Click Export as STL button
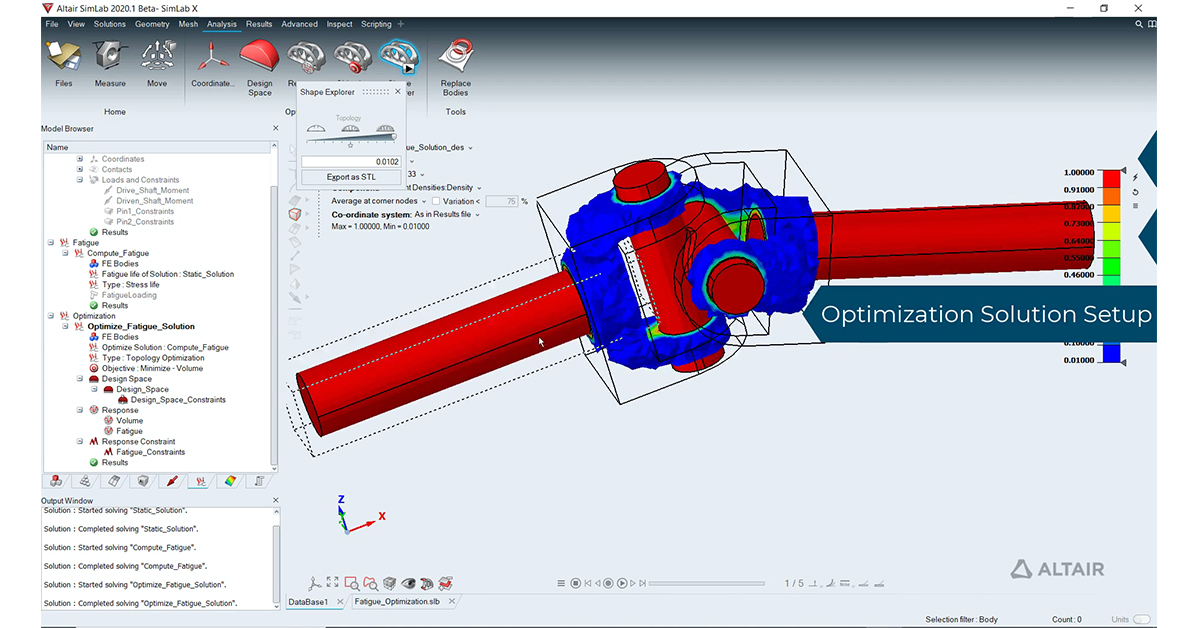The image size is (1200, 628). 351,177
